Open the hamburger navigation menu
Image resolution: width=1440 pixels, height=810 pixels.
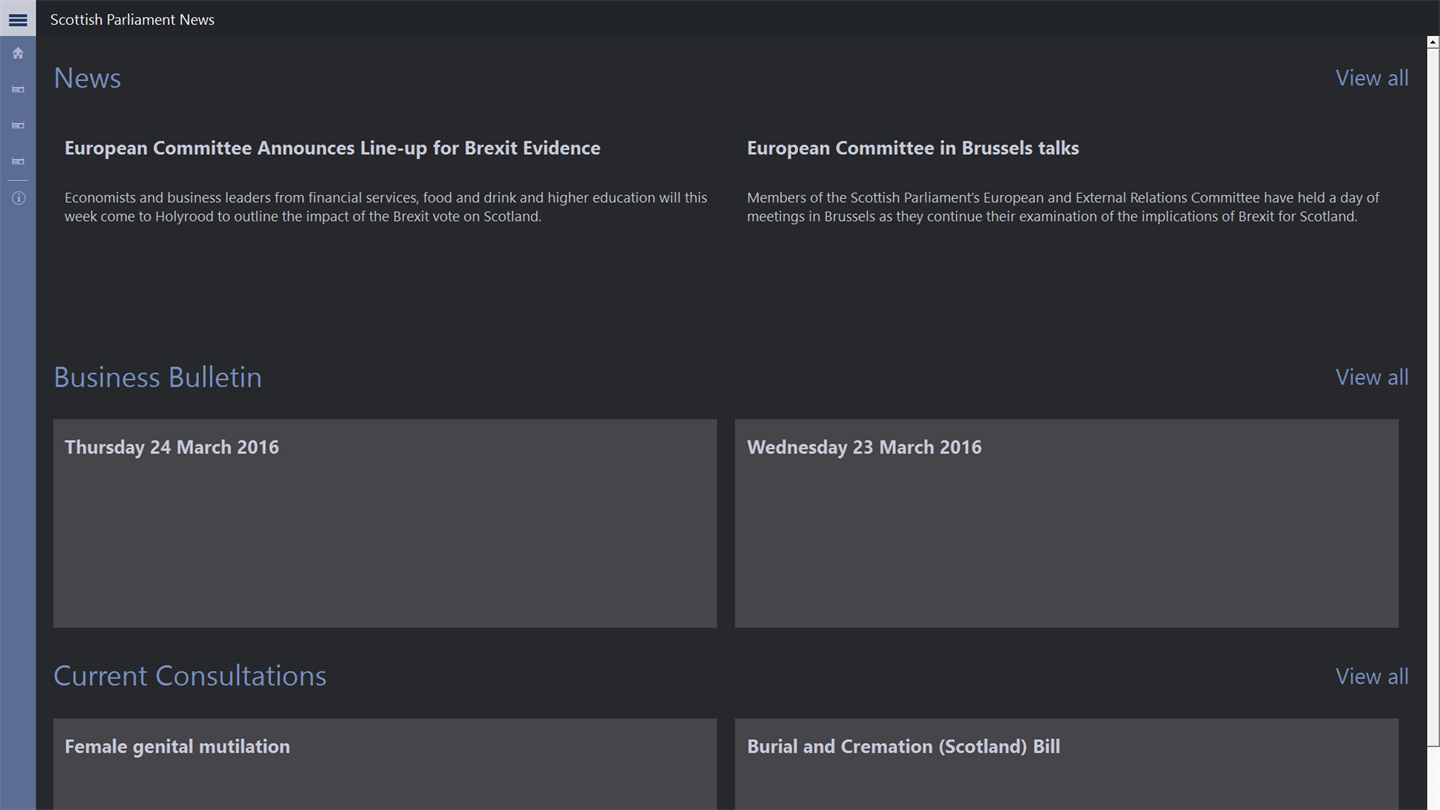18,19
